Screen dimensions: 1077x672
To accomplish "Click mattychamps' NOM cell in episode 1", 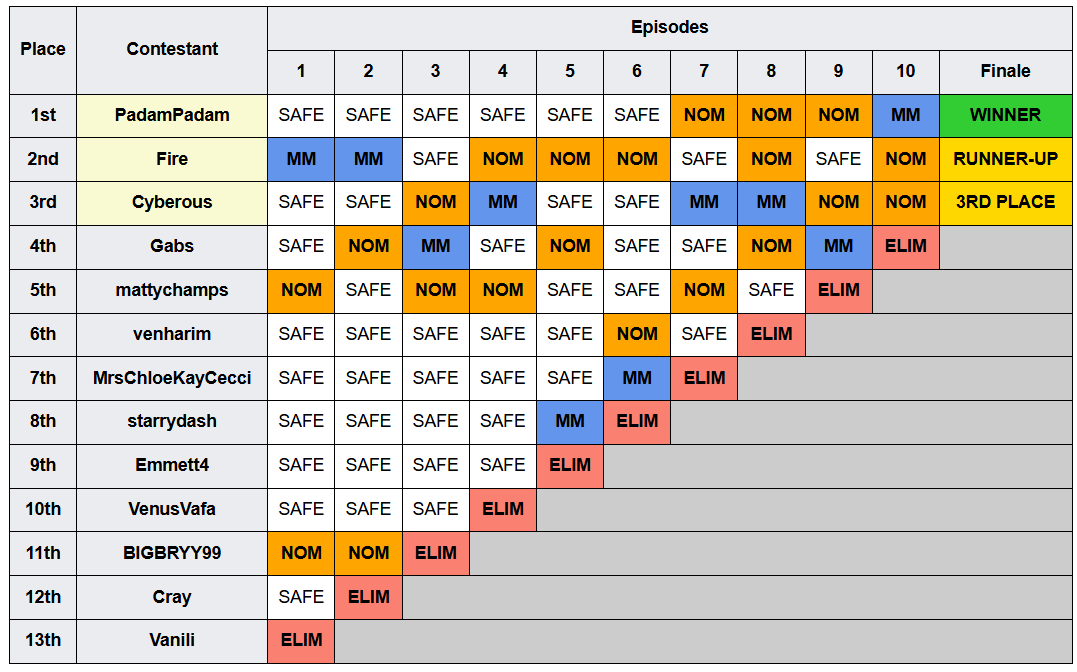I will click(x=301, y=290).
